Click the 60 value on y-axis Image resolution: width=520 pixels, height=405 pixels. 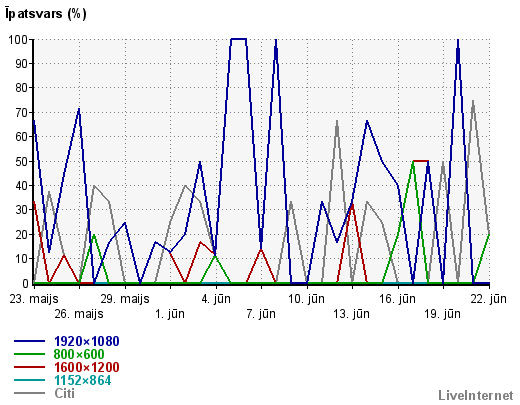pos(22,137)
